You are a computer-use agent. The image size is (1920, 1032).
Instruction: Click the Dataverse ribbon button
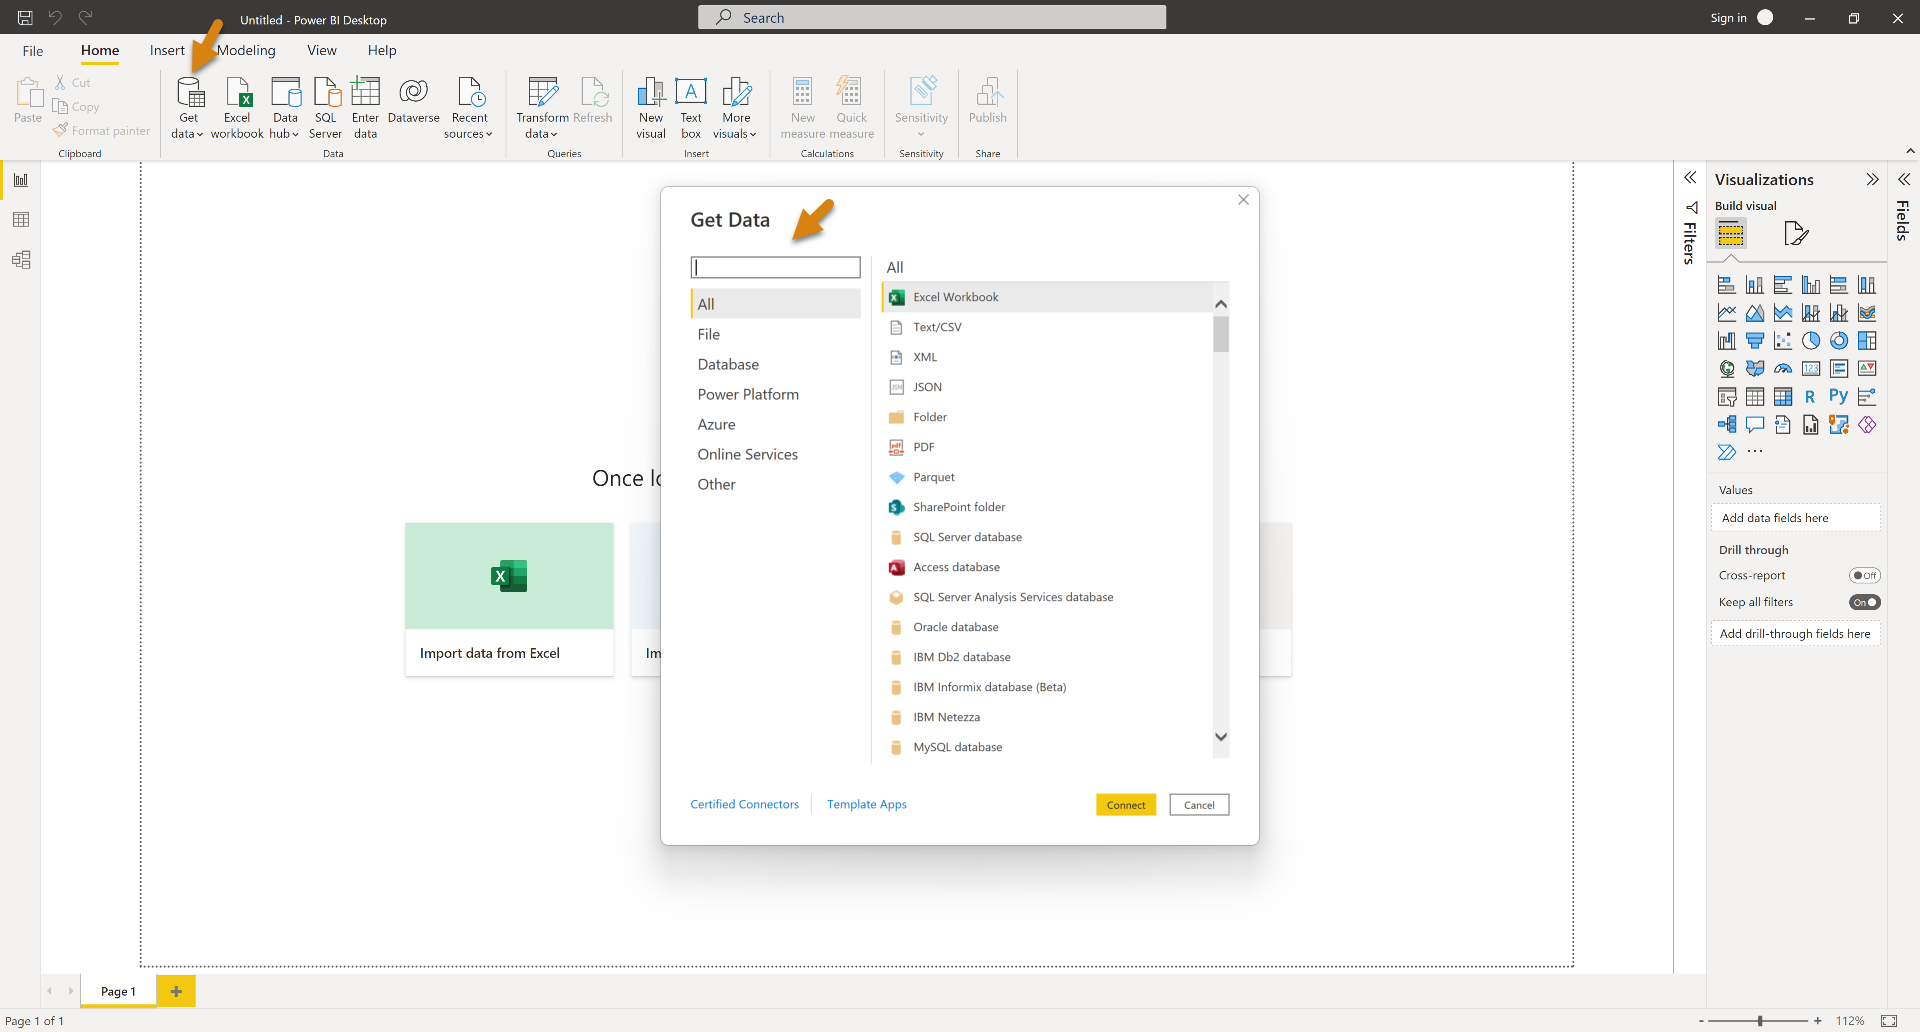coord(413,101)
